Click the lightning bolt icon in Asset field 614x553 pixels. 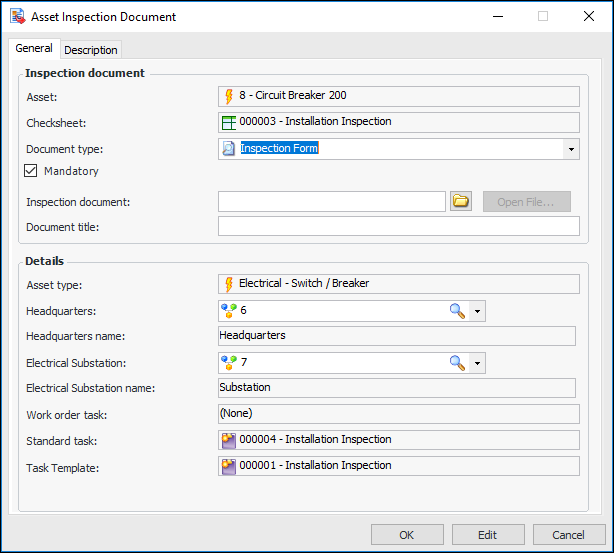click(x=228, y=97)
